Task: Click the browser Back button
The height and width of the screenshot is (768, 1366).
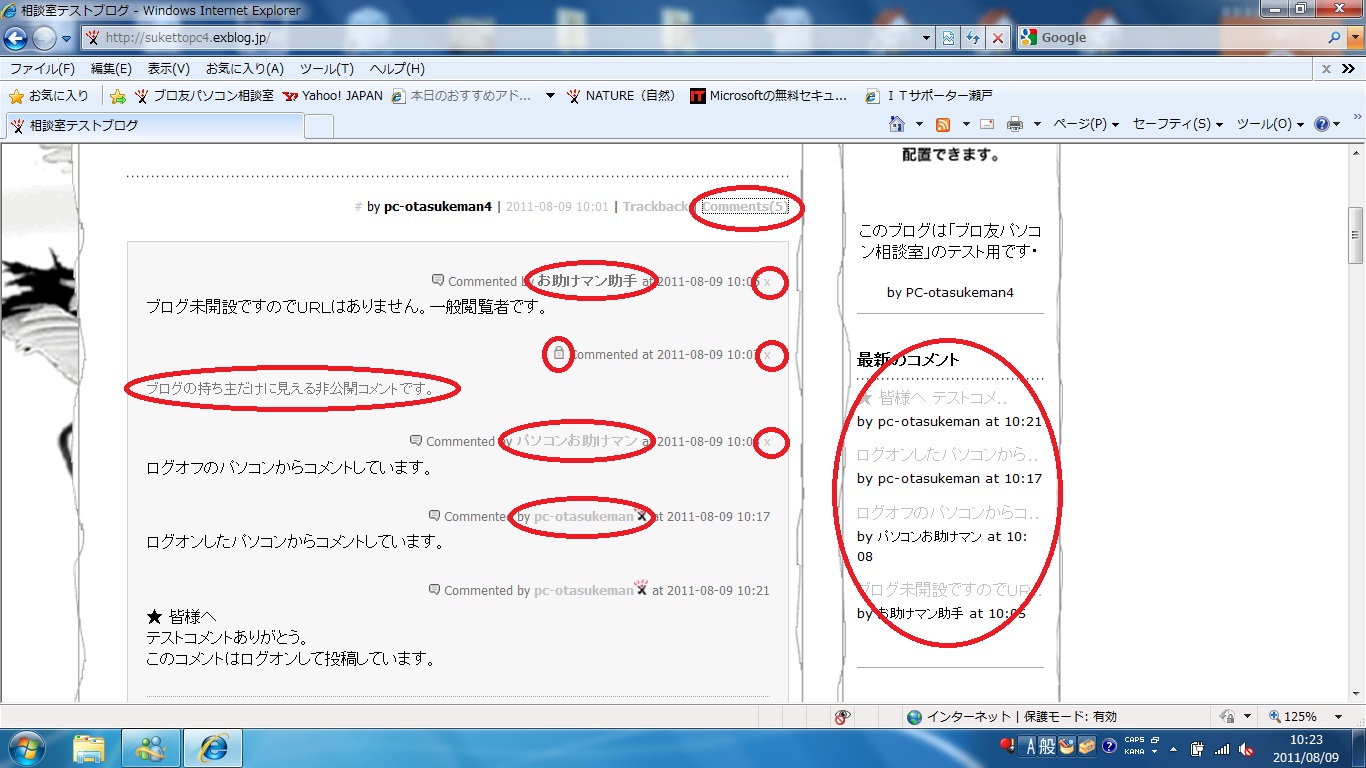Action: [x=15, y=38]
